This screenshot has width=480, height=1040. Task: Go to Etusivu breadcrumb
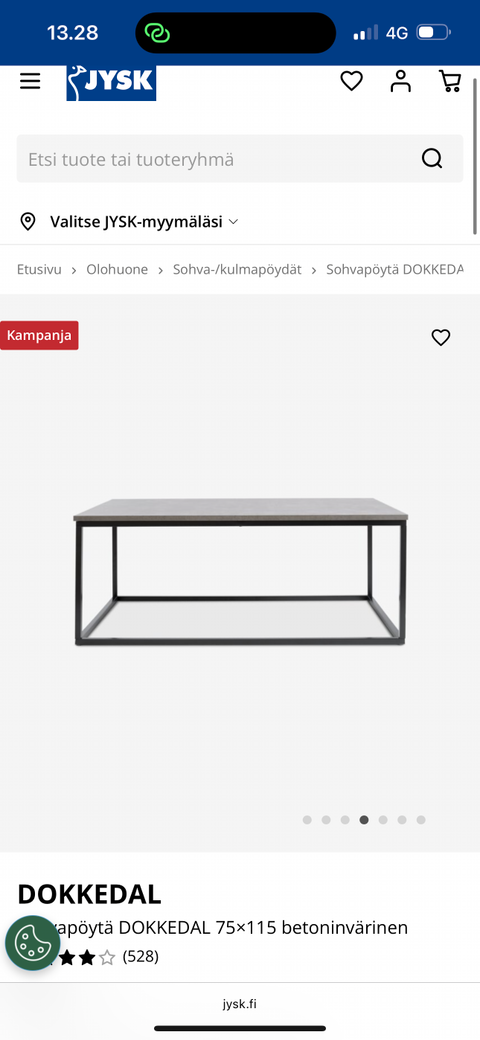[39, 269]
